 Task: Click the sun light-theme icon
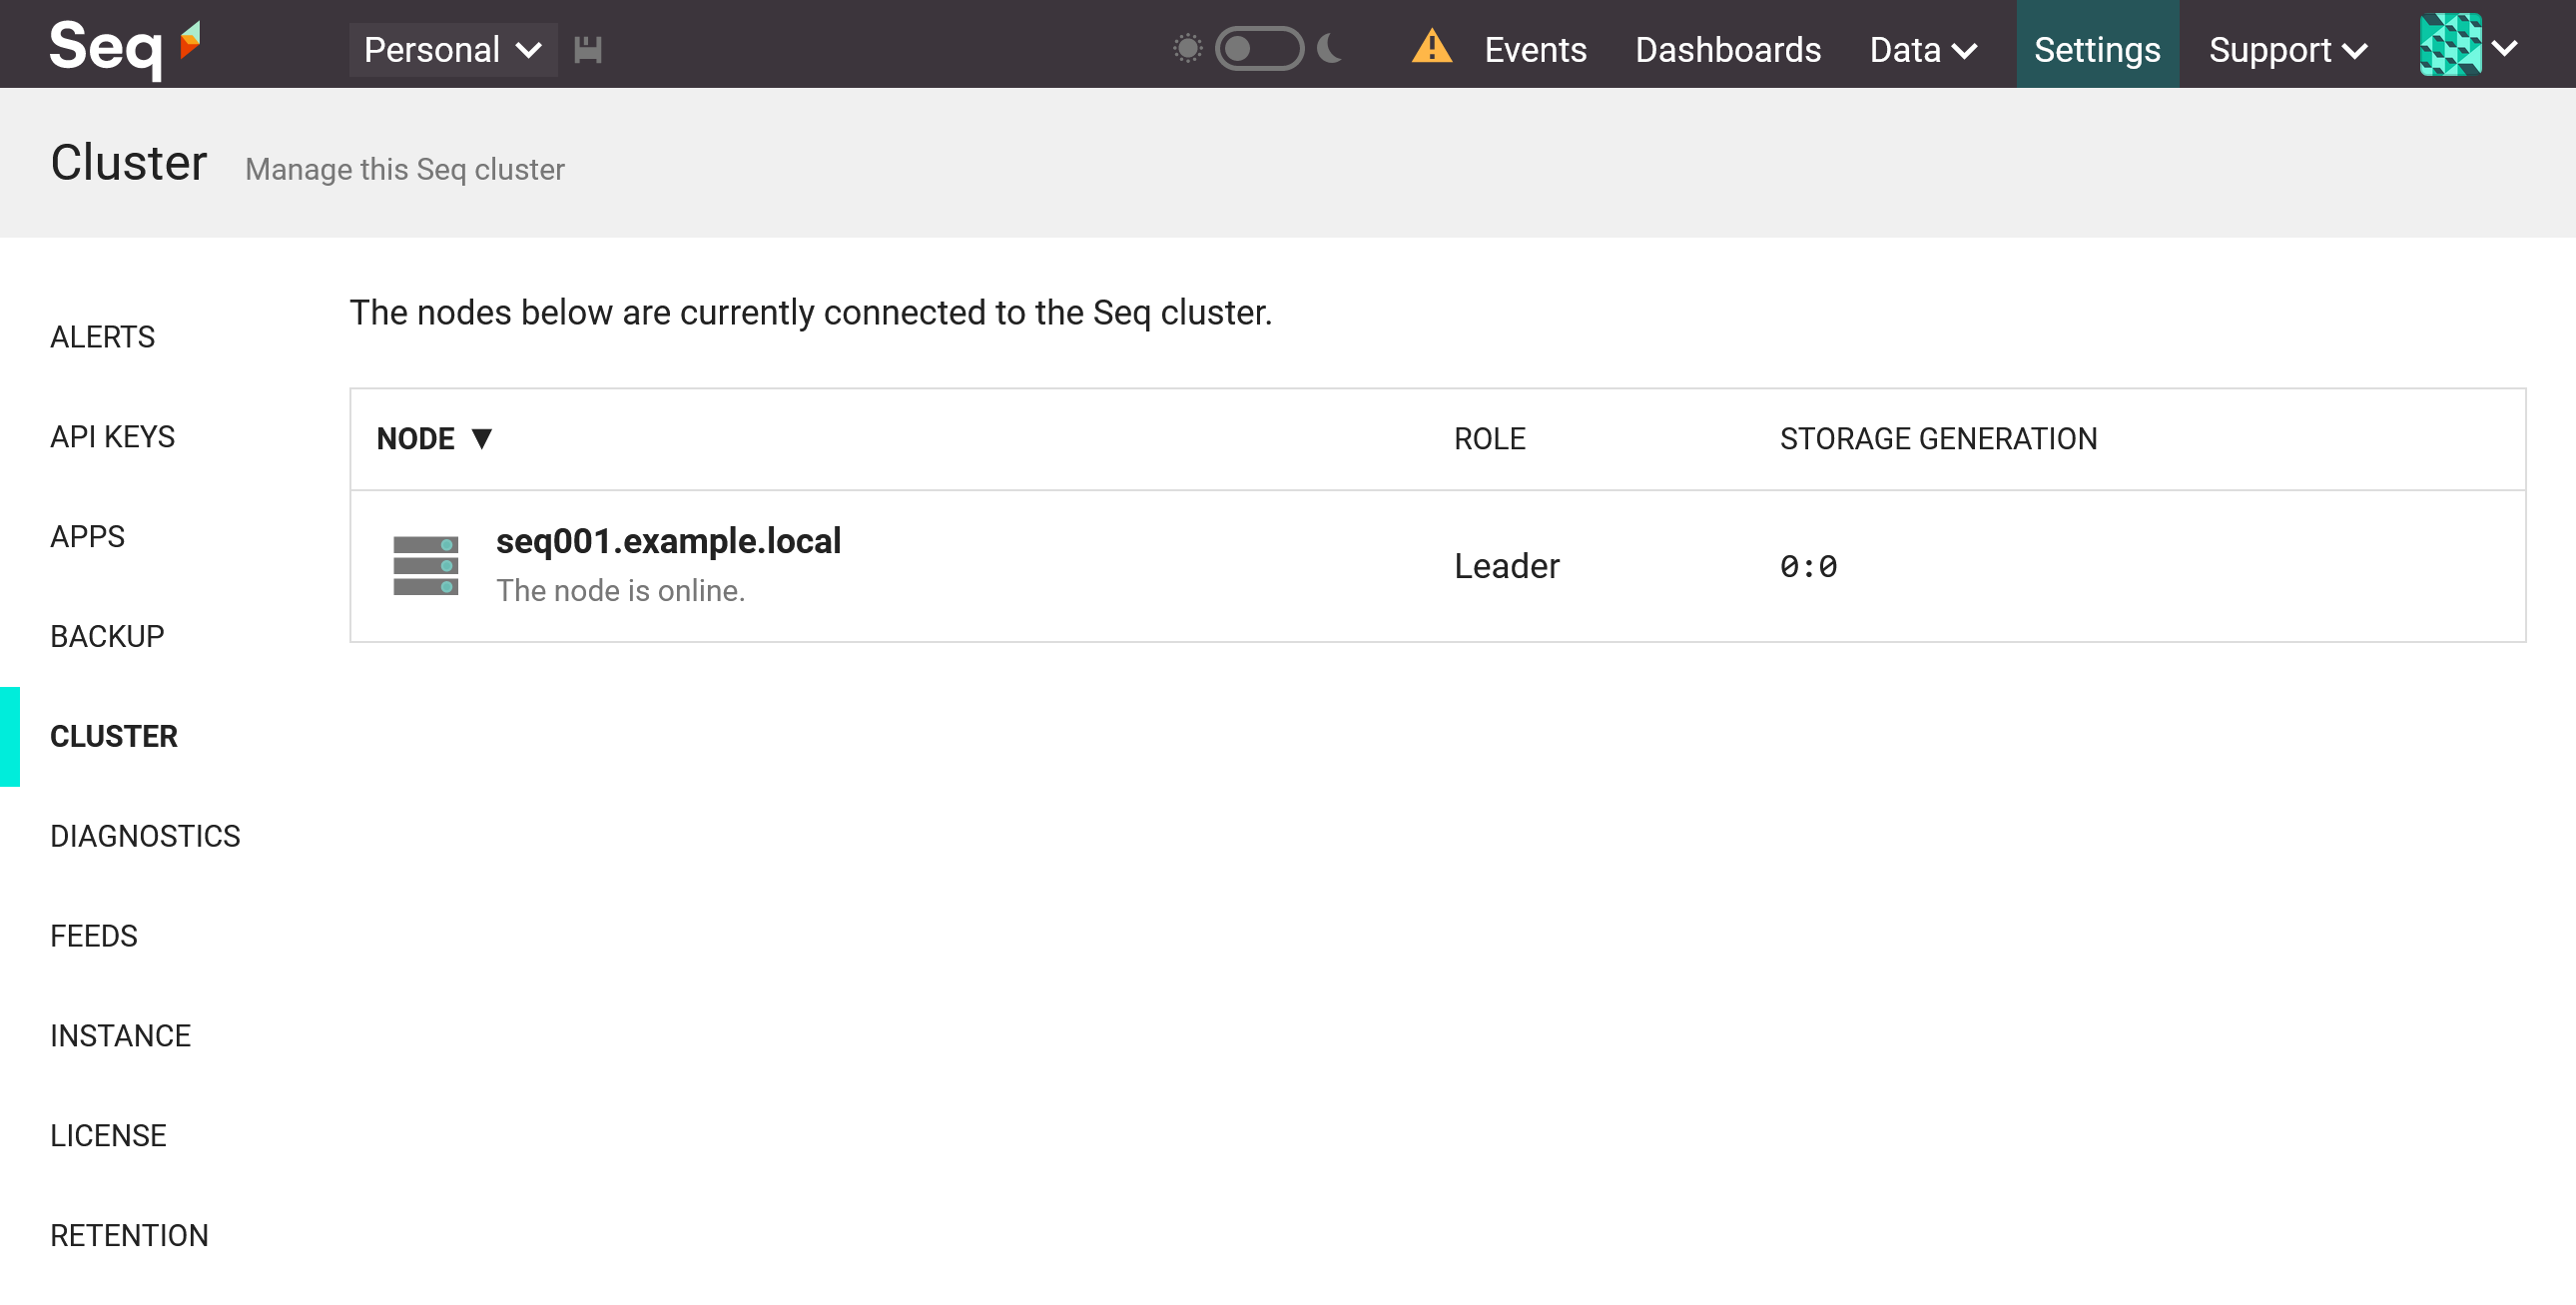pos(1187,48)
